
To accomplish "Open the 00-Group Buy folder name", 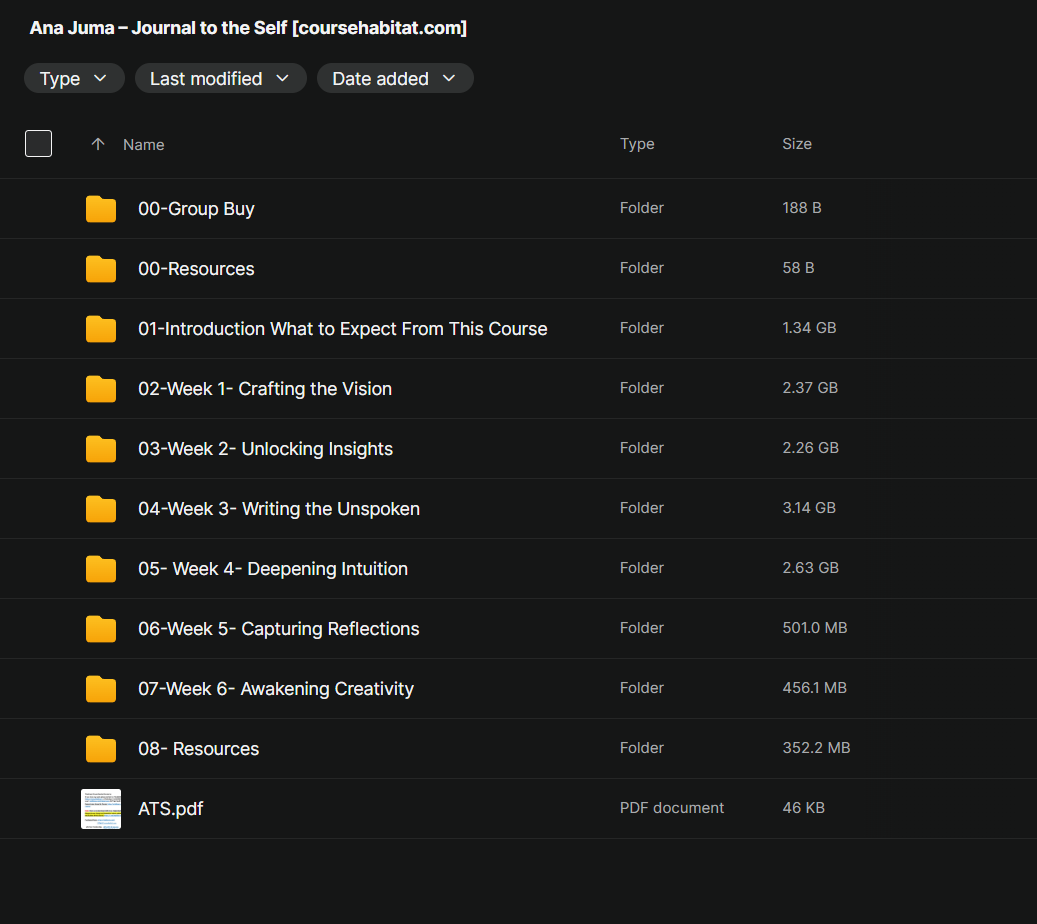I will 196,209.
